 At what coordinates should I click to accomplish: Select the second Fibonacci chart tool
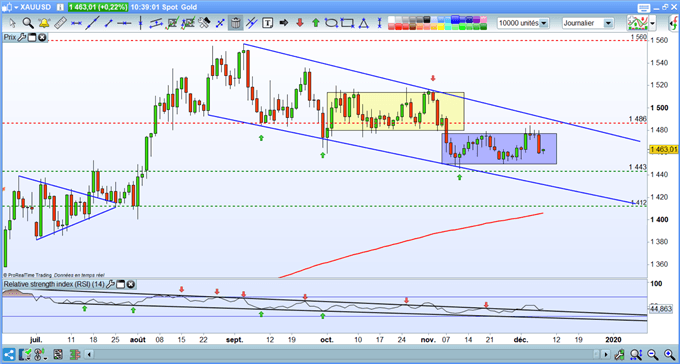click(x=188, y=23)
